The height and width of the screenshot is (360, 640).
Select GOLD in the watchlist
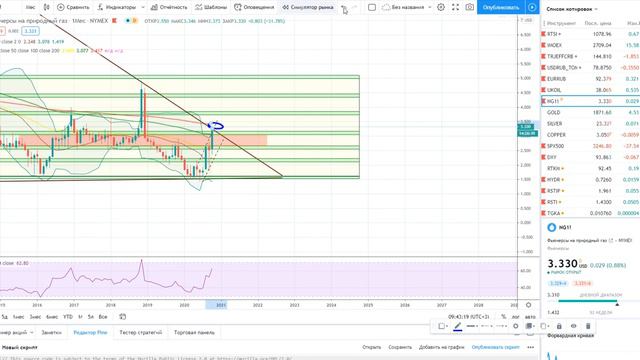click(x=590, y=112)
